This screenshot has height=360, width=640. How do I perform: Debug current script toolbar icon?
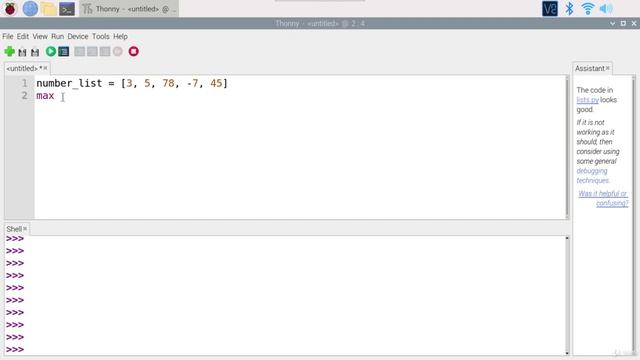click(64, 51)
